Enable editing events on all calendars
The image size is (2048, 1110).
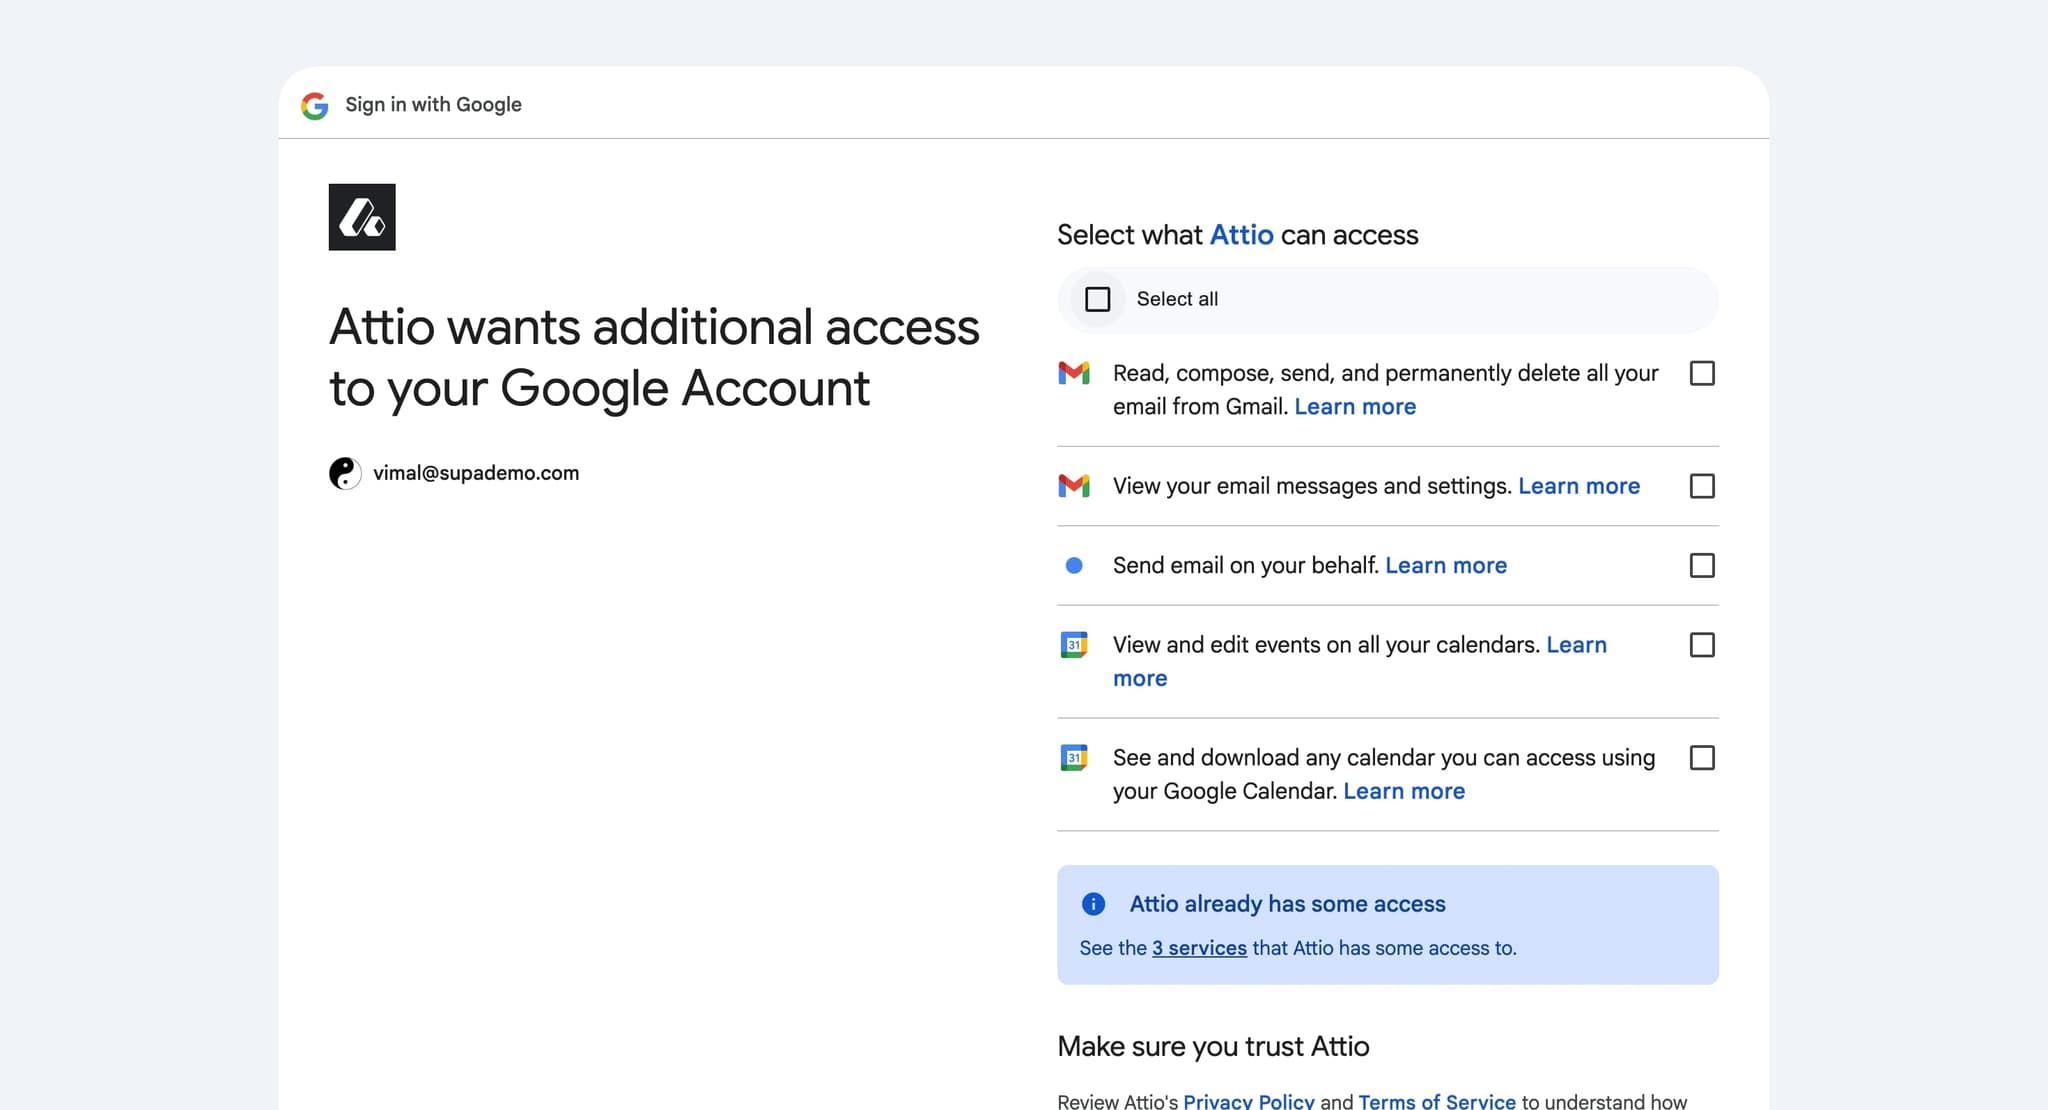click(1702, 645)
